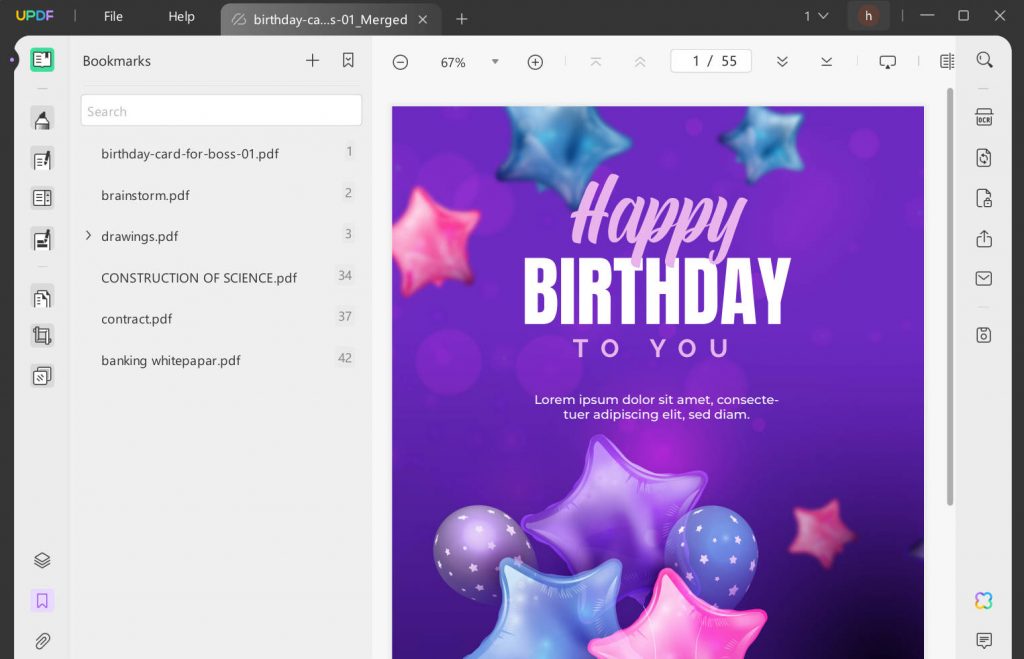Screen dimensions: 1024x659
Task: Toggle the Bookmarks panel icon
Action: click(42, 601)
